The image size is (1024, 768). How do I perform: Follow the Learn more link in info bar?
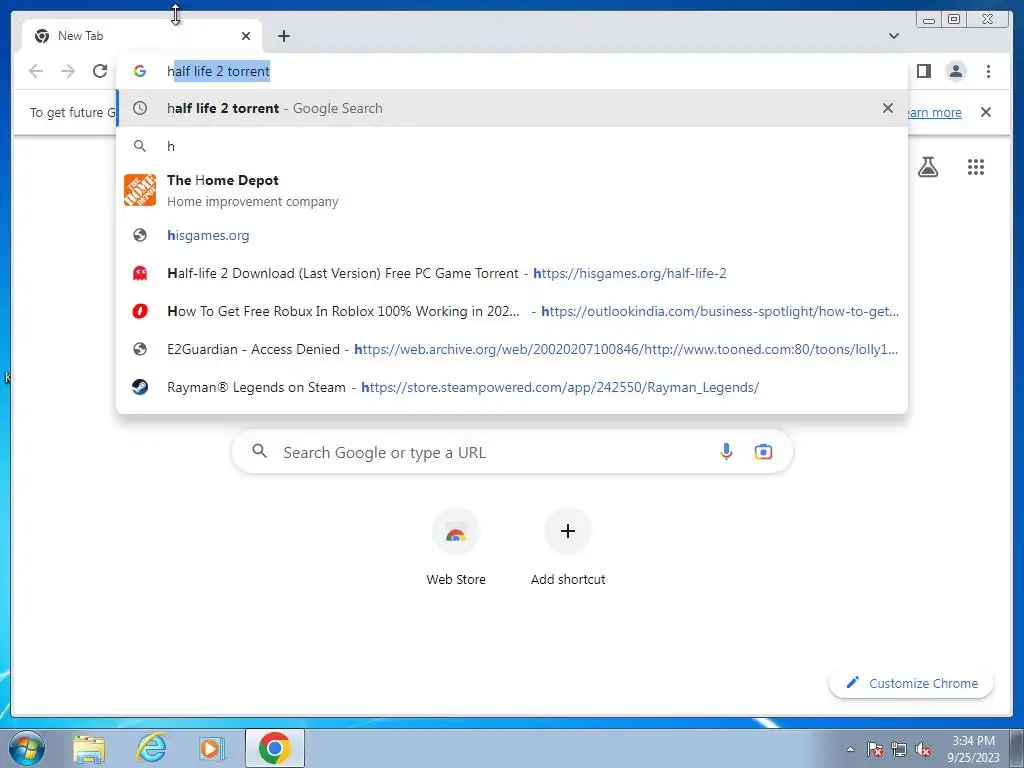934,112
